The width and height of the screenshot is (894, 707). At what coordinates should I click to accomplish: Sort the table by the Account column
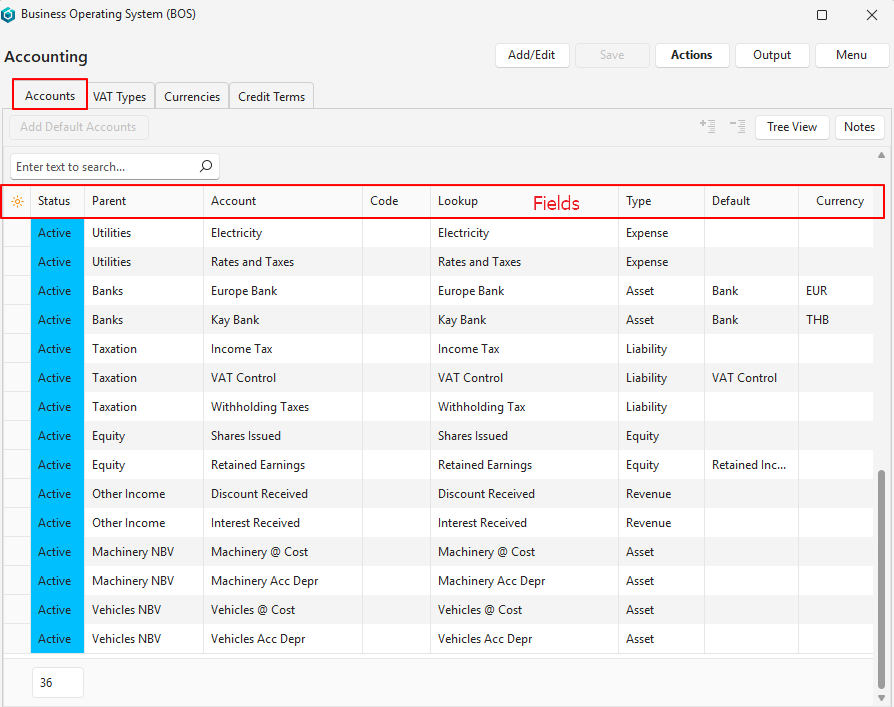tap(233, 201)
